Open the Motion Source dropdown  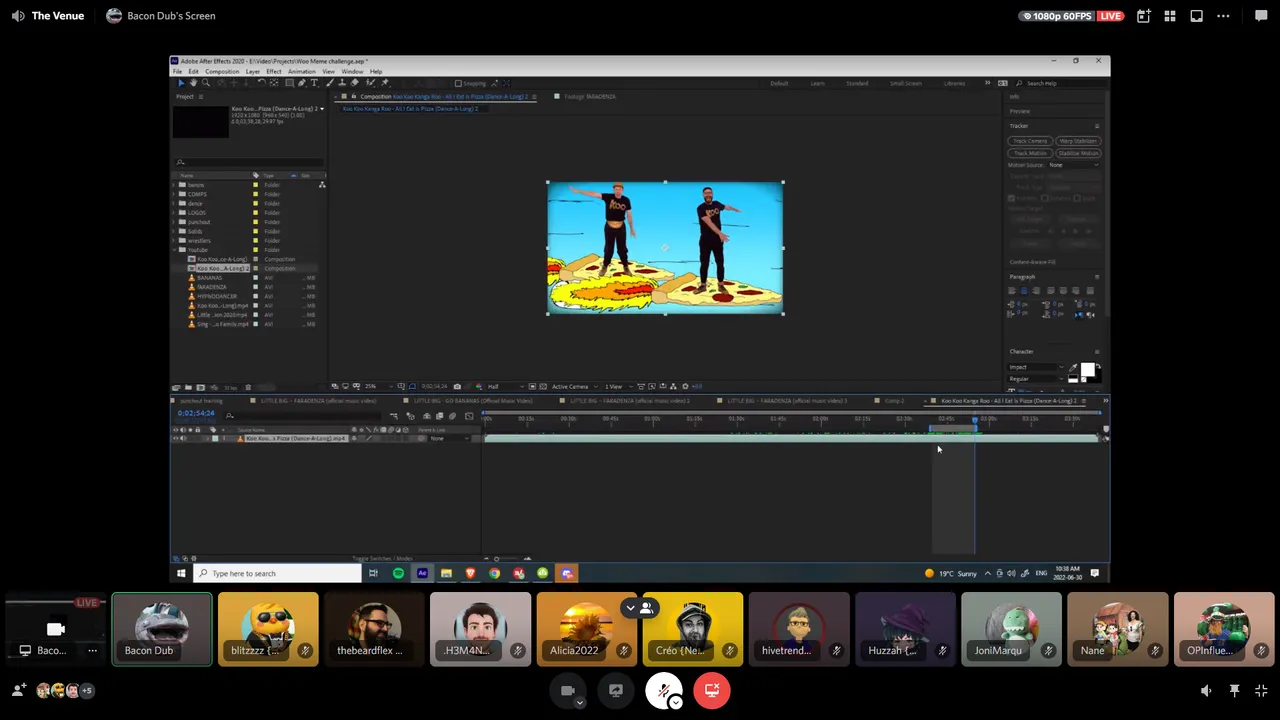pyautogui.click(x=1074, y=165)
